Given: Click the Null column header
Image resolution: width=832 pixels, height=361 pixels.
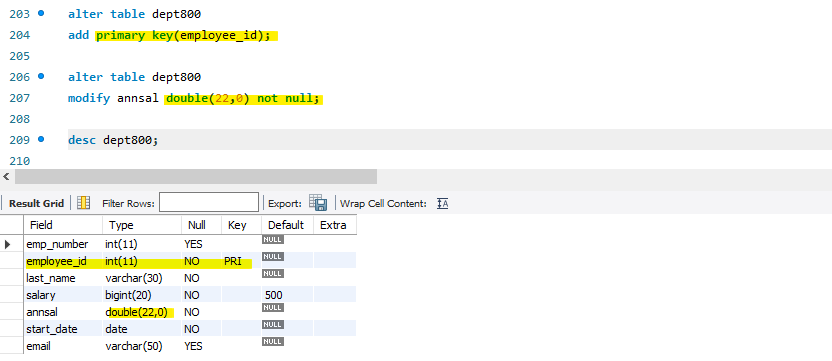Looking at the screenshot, I should point(201,225).
